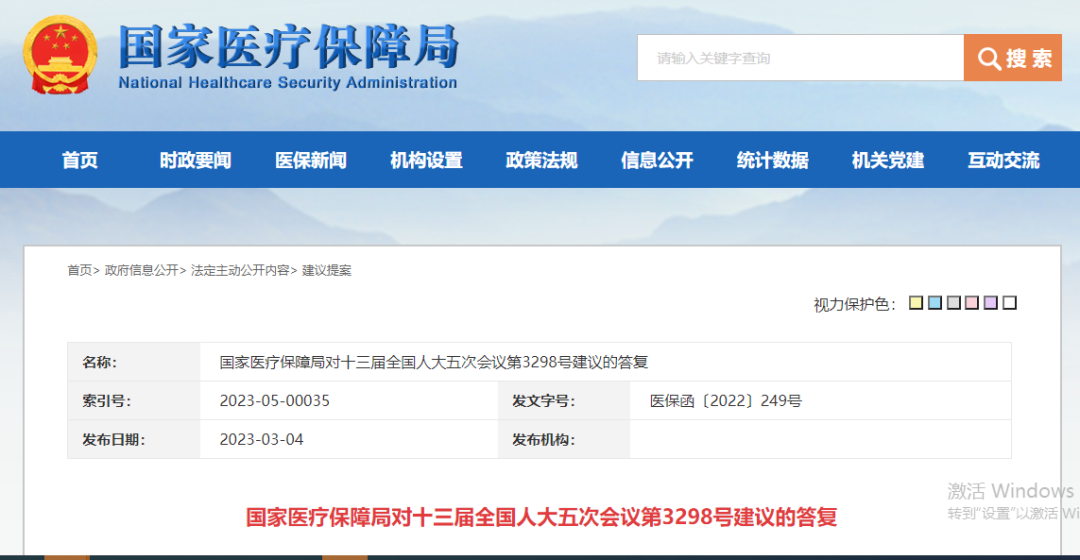1080x560 pixels.
Task: Click the orange 搜索 search button
Action: pos(1012,58)
